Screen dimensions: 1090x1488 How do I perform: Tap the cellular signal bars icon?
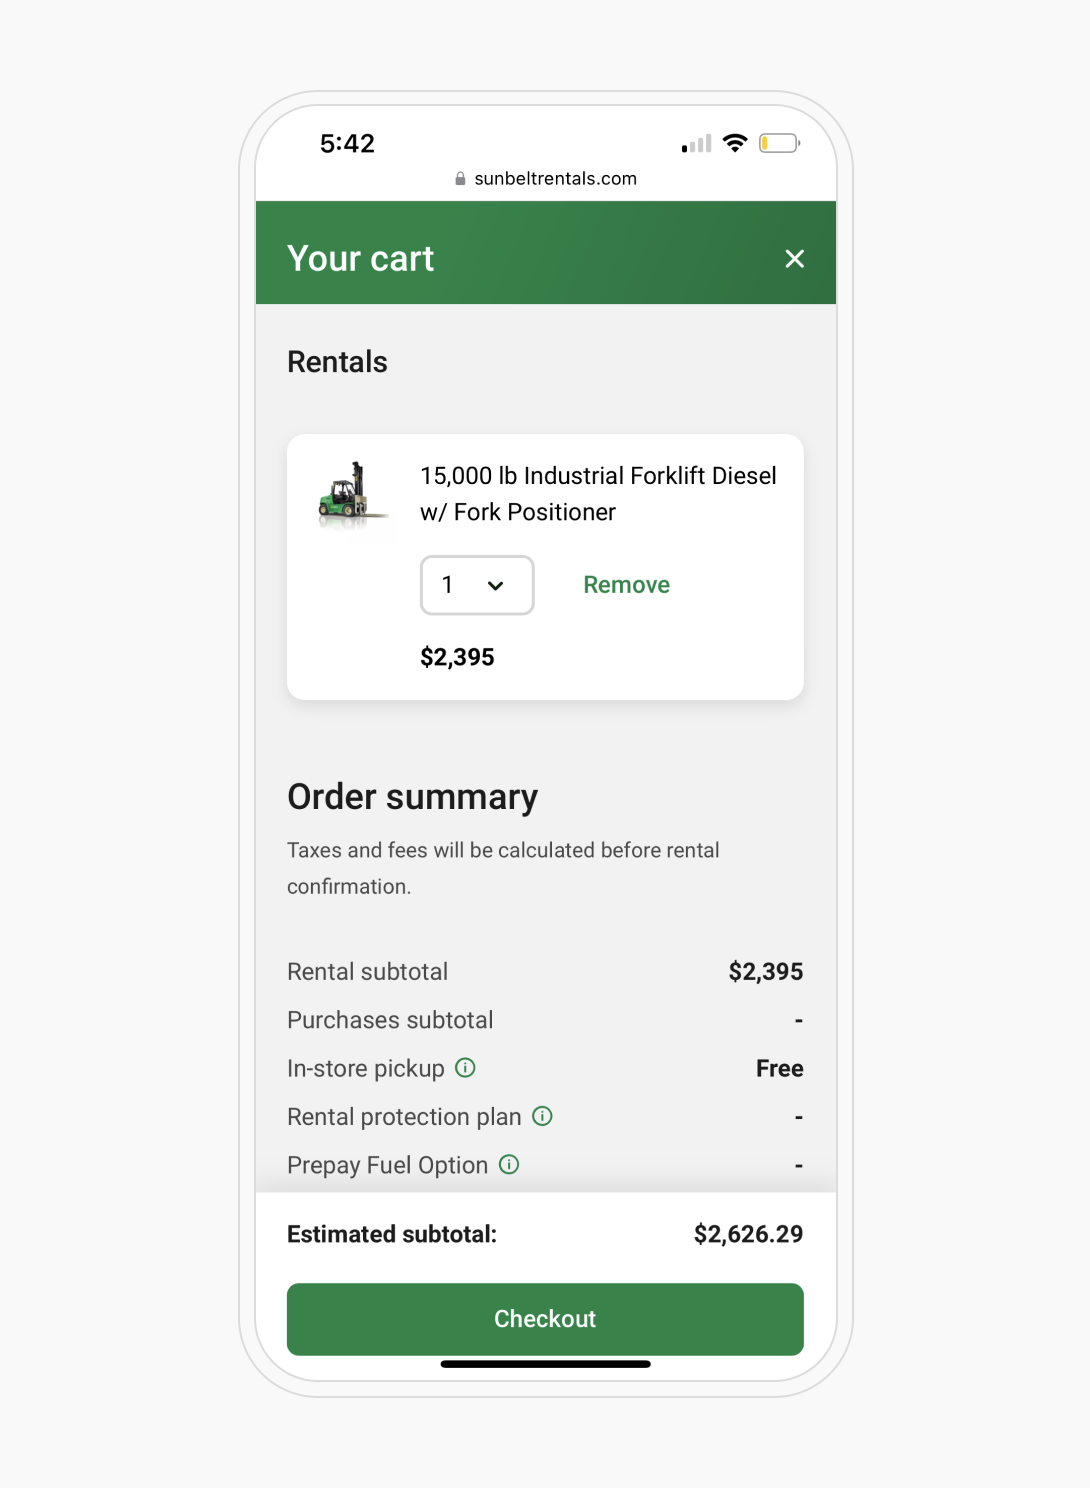[697, 144]
